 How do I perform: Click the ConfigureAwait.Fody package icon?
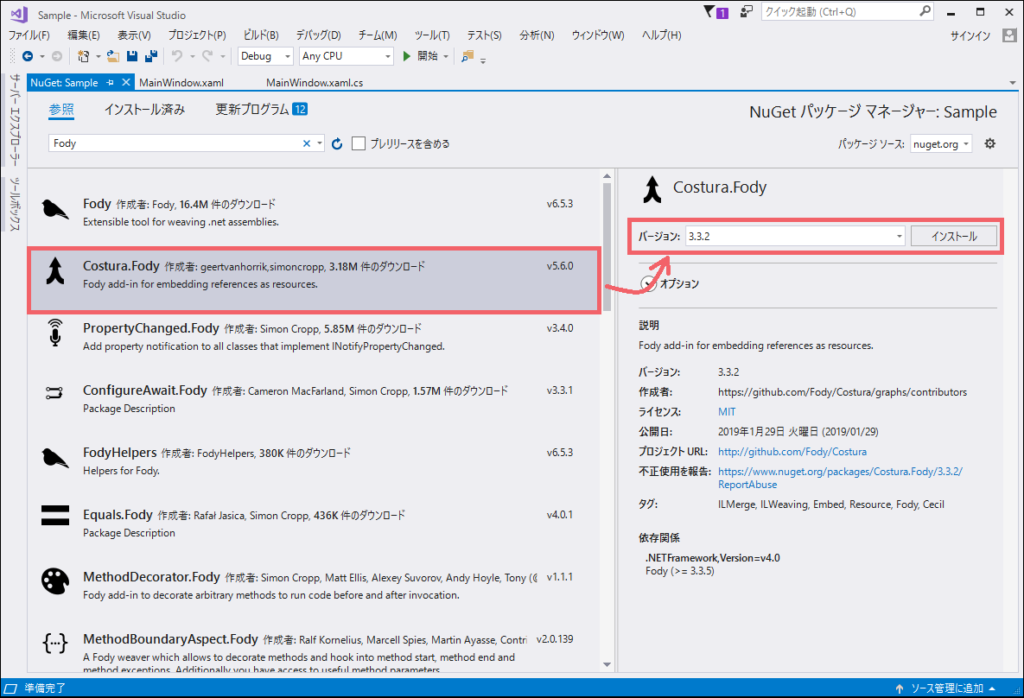pyautogui.click(x=54, y=393)
